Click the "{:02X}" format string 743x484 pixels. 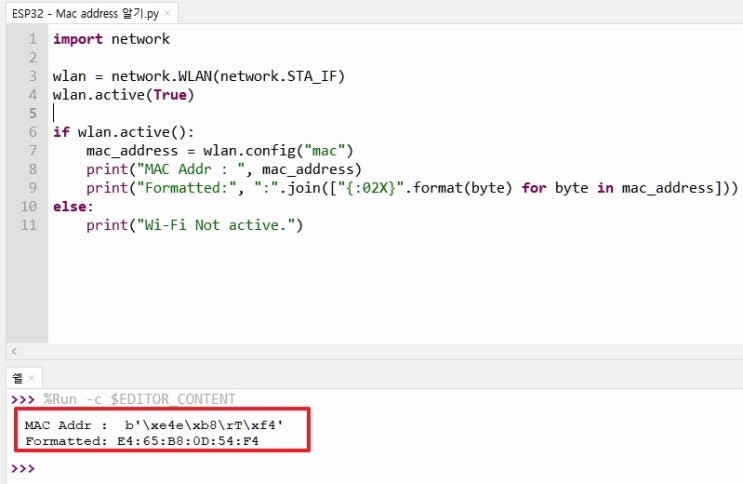tap(371, 188)
